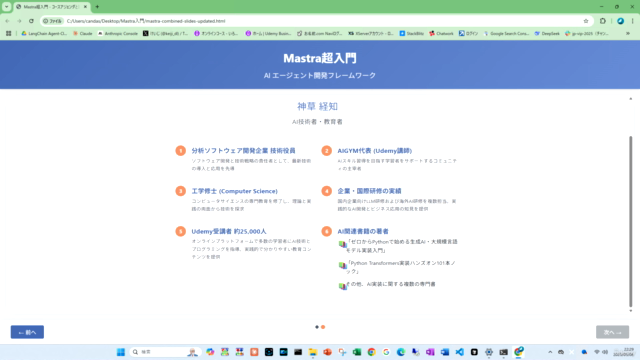
Task: Click book icon beside Python Transformers title
Action: pos(342,266)
